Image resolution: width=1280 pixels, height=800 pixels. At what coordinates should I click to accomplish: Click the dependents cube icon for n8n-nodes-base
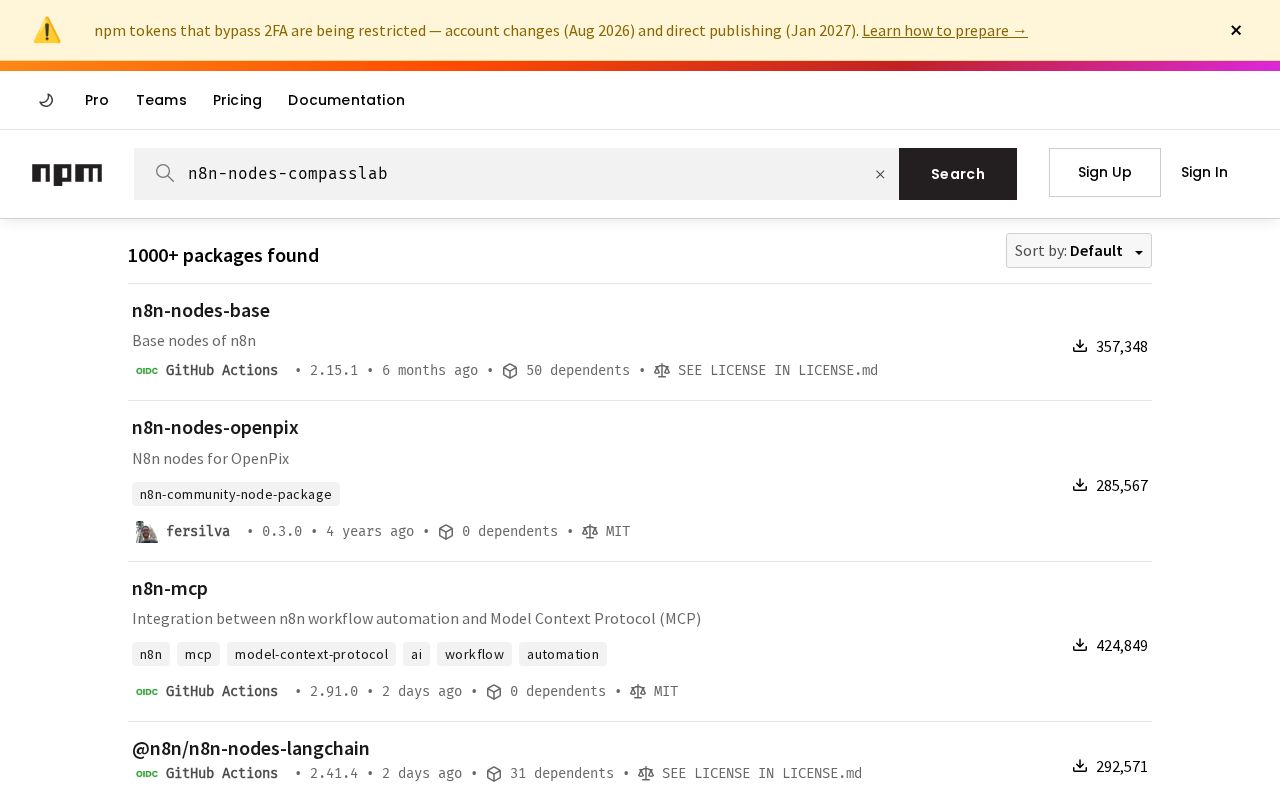click(510, 371)
